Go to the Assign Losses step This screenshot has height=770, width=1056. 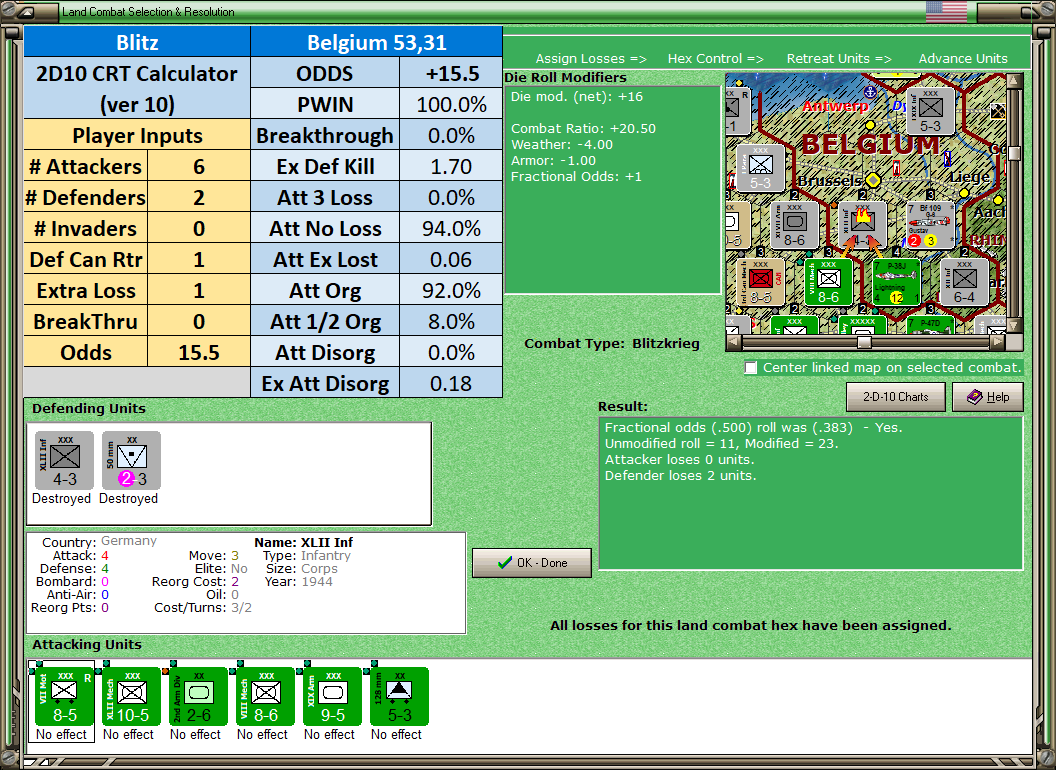591,59
